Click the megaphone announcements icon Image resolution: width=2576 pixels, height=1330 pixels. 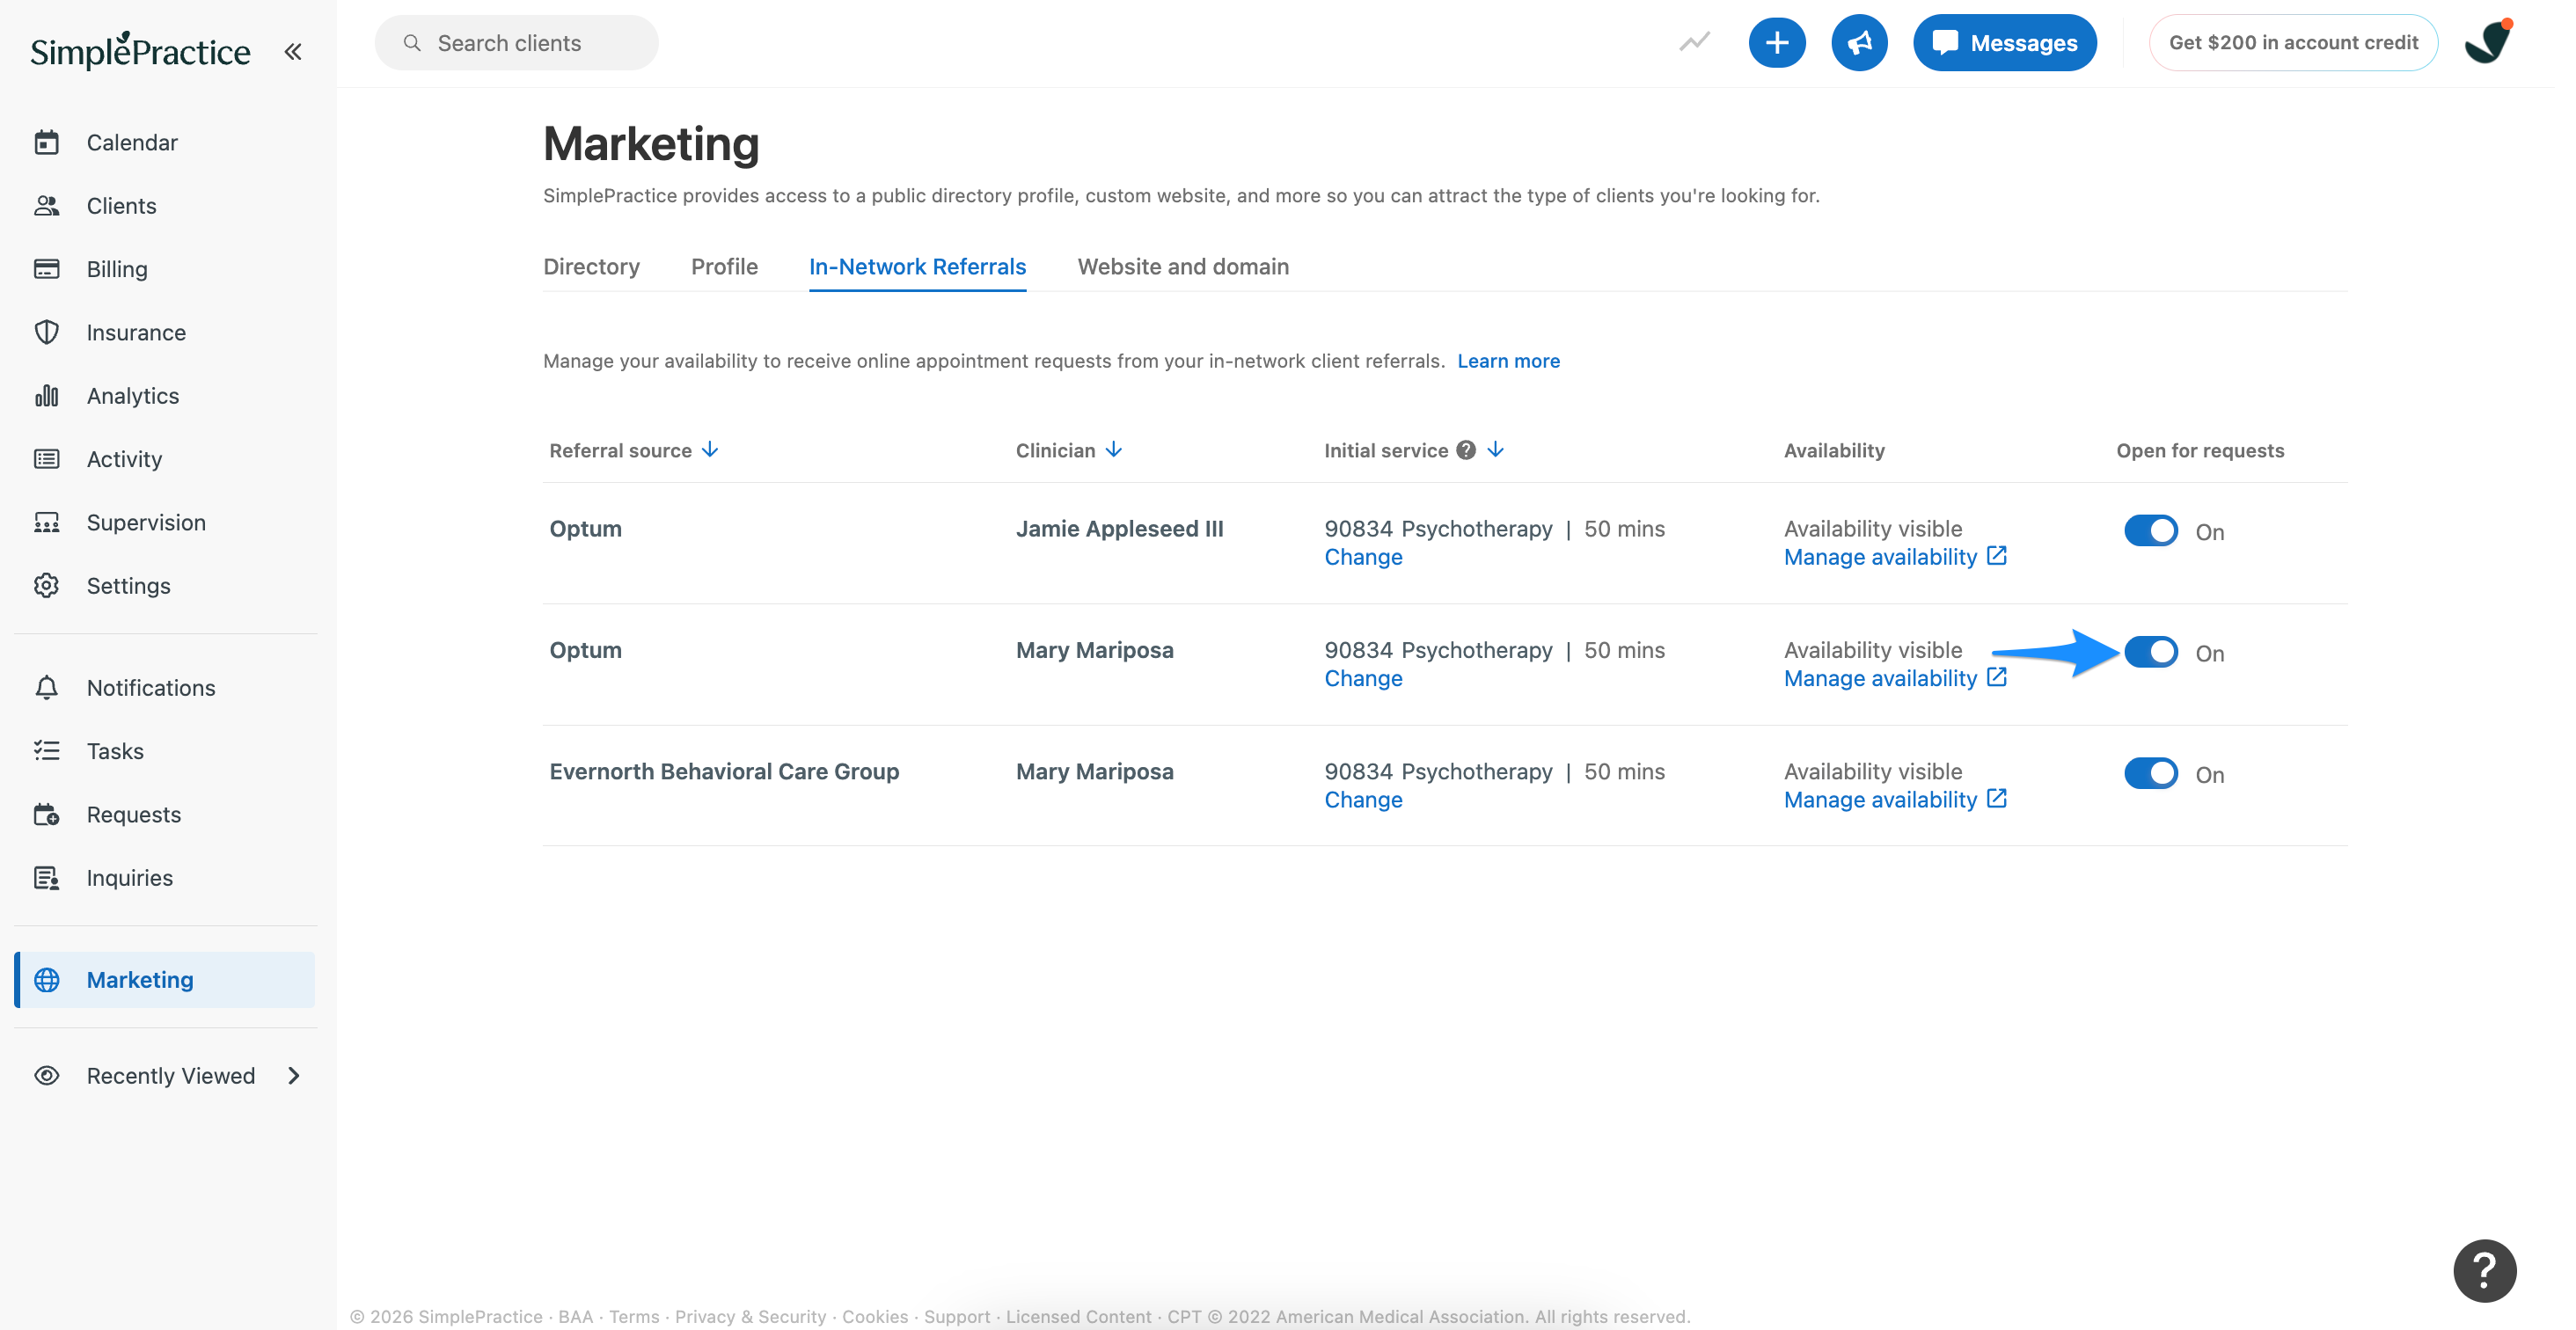coord(1859,43)
